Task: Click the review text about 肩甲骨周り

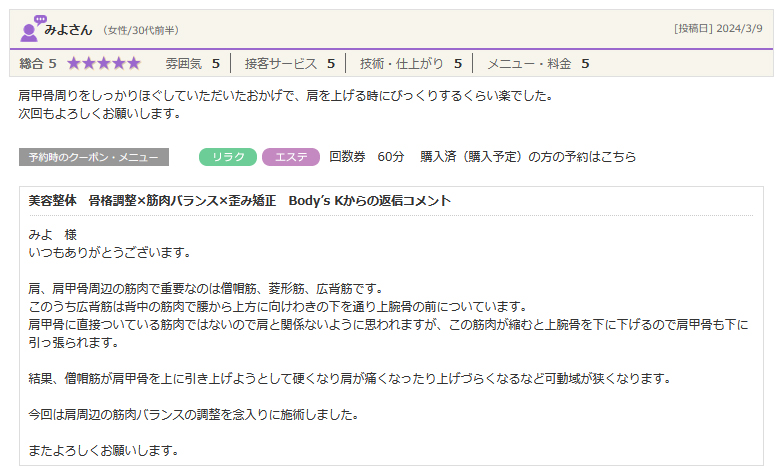Action: coord(285,97)
